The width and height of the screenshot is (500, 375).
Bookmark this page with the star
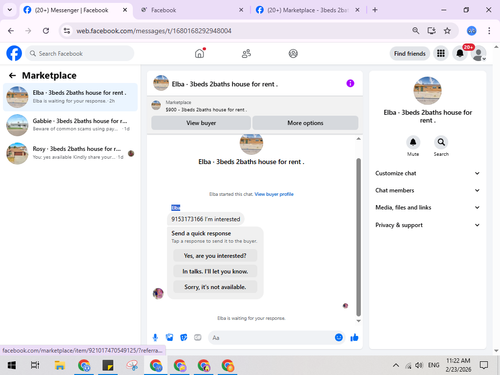(x=447, y=31)
